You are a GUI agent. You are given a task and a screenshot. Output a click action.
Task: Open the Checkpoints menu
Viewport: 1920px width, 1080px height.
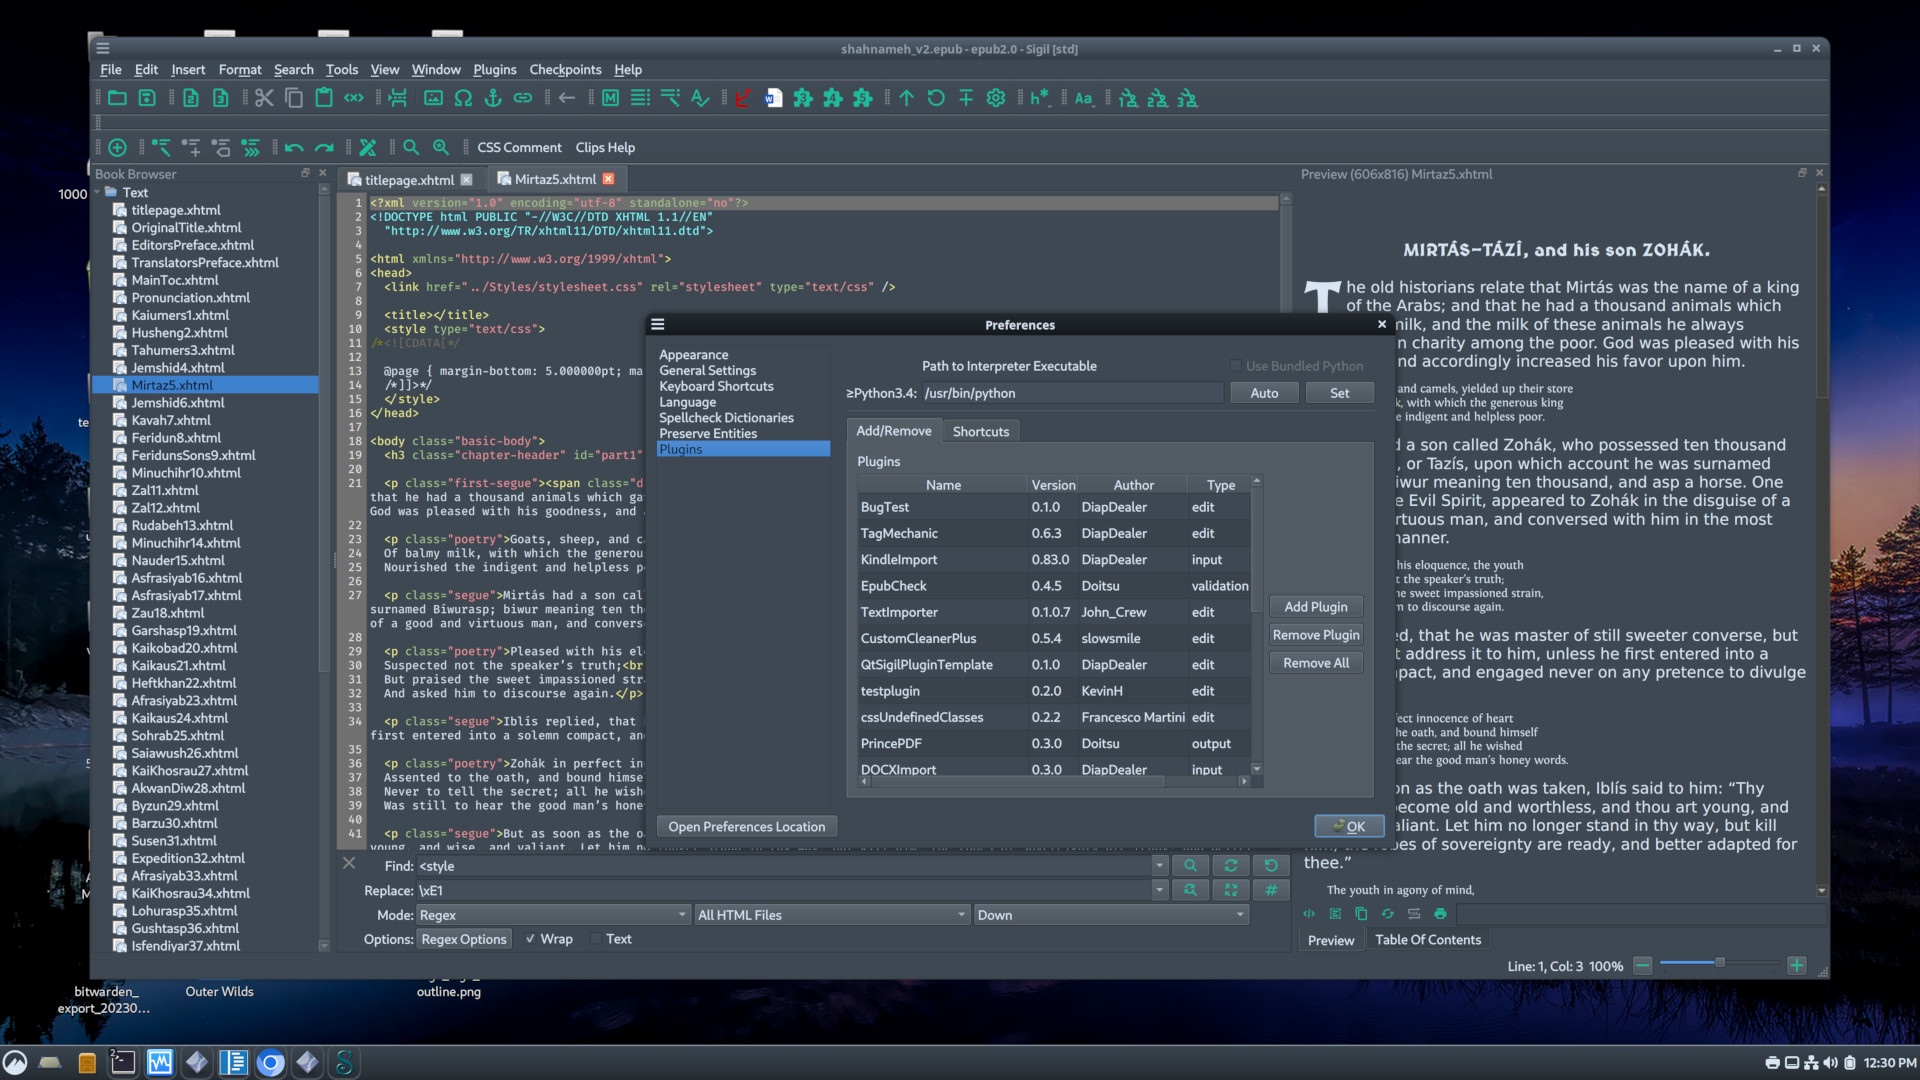(565, 70)
